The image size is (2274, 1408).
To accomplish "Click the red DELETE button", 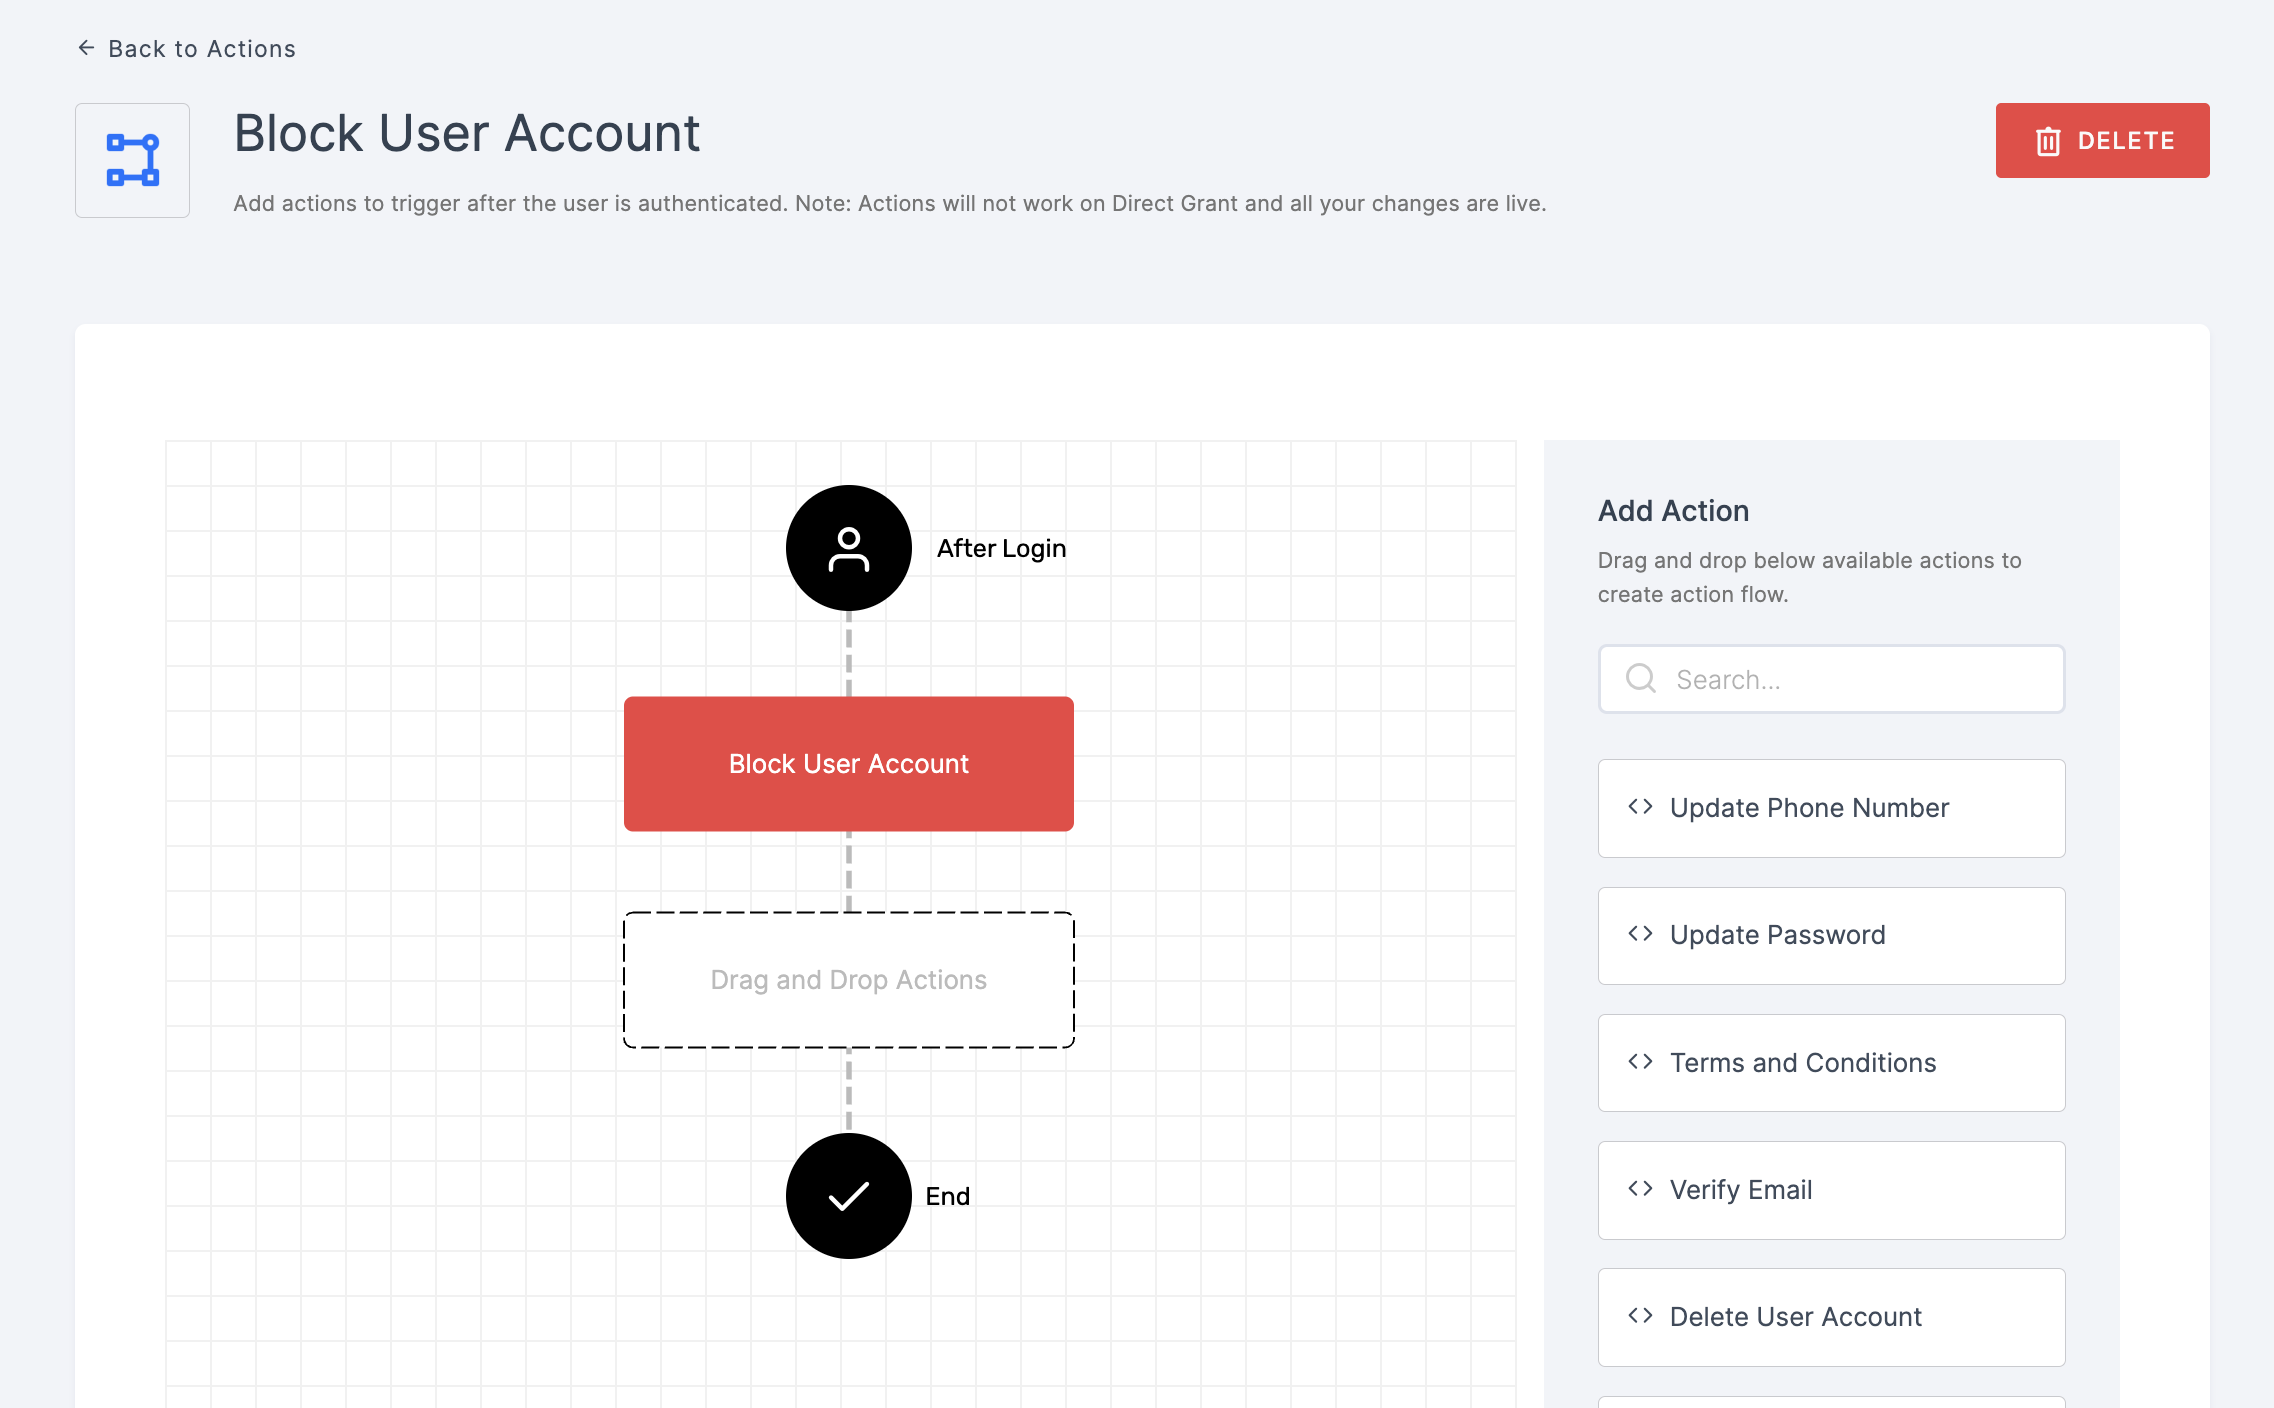I will pyautogui.click(x=2103, y=140).
